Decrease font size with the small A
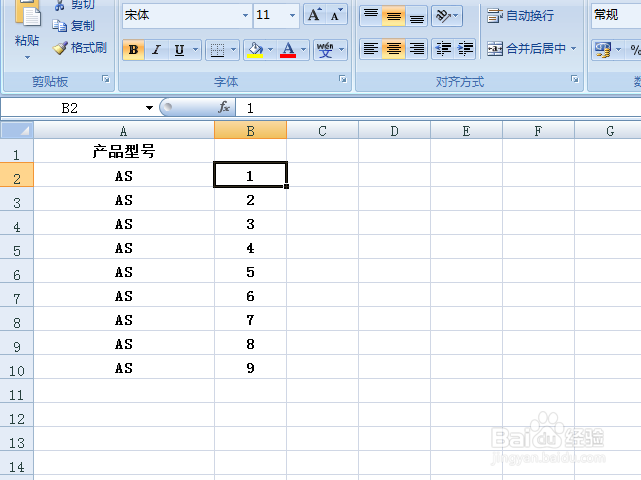 point(336,15)
